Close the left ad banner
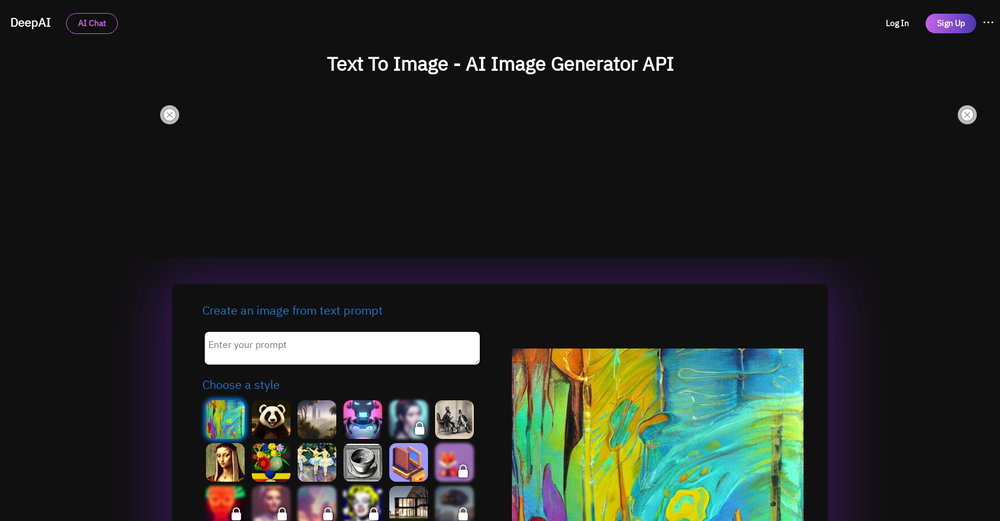Viewport: 1000px width, 521px height. click(170, 115)
